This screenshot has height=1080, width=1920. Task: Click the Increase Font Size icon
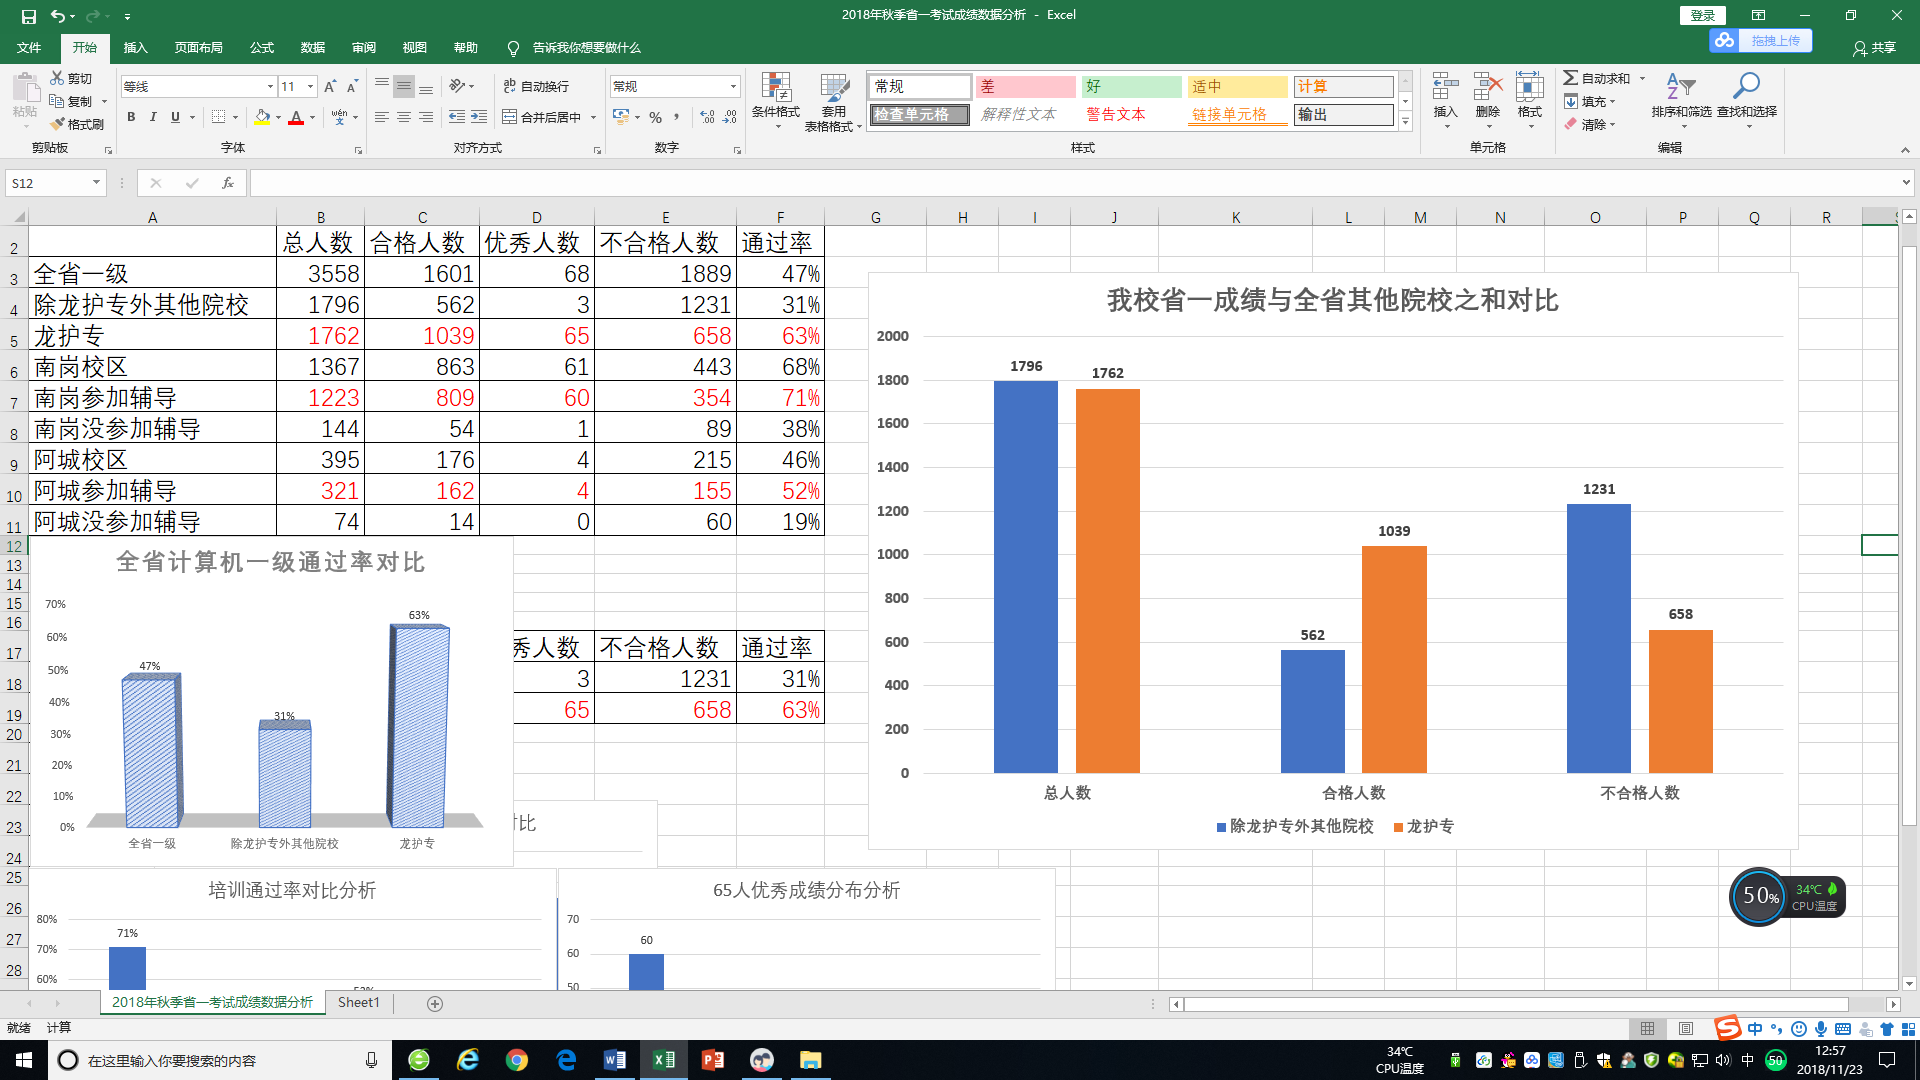[330, 87]
